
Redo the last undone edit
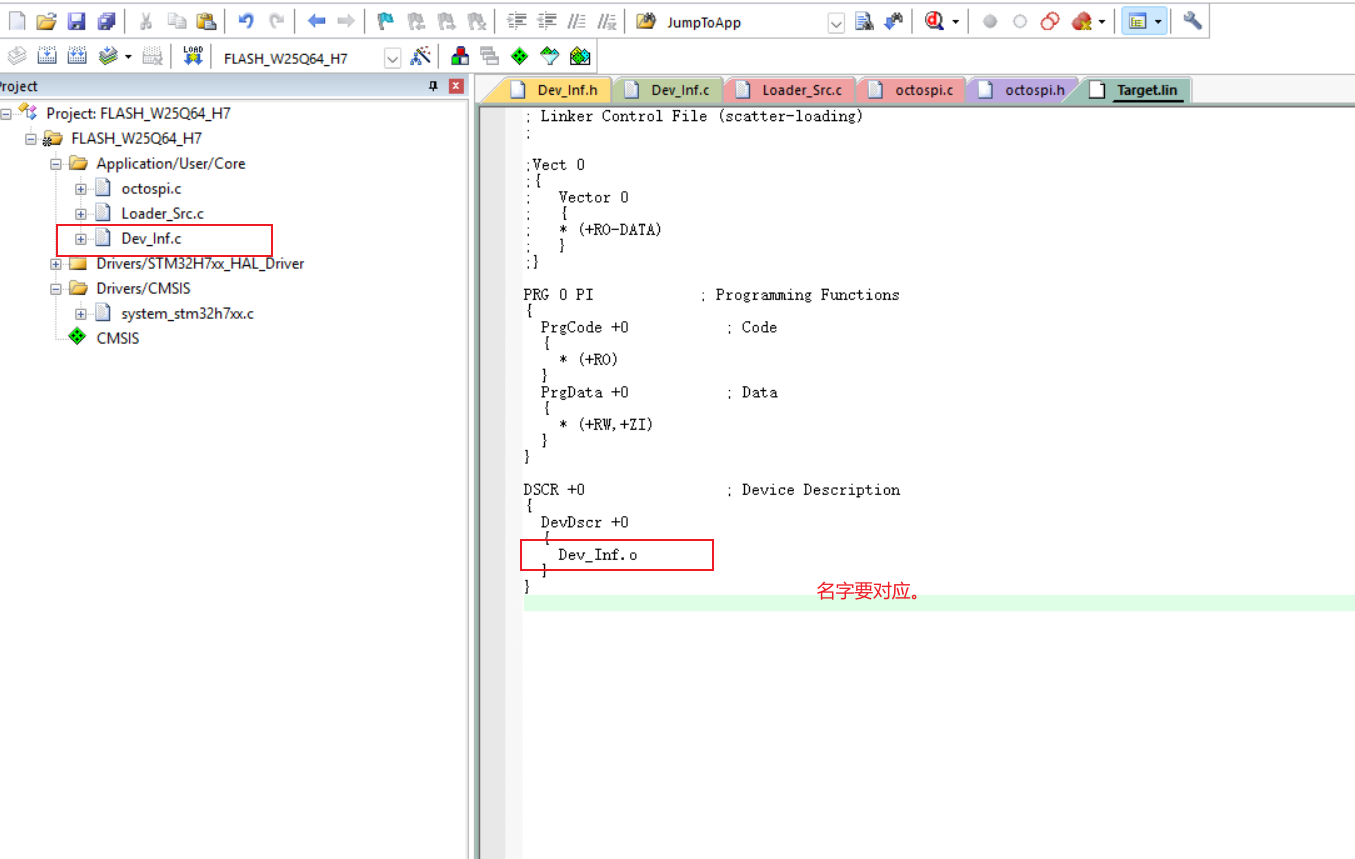point(276,21)
